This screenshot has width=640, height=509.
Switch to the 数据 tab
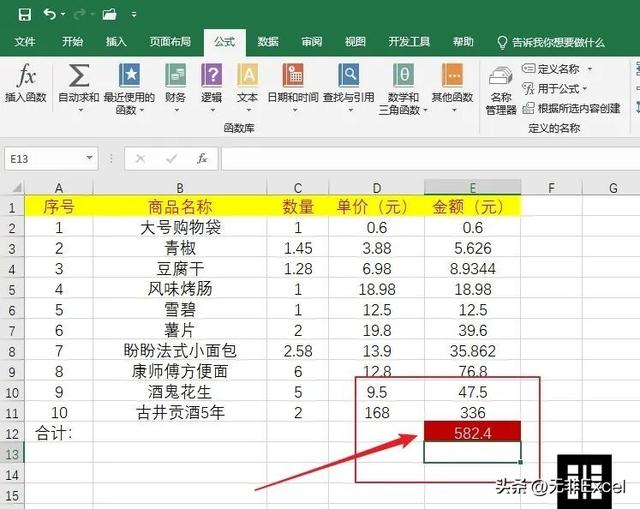pyautogui.click(x=268, y=42)
